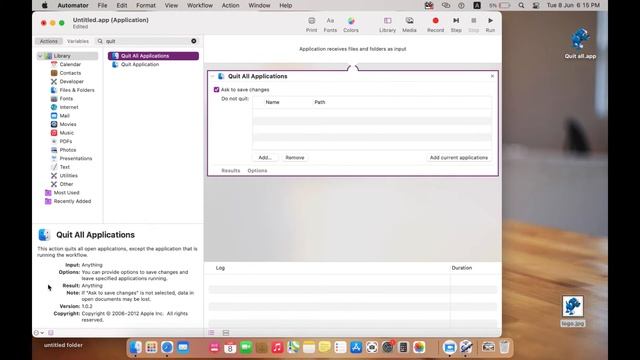Click the Add... button
640x360 pixels.
click(x=265, y=158)
